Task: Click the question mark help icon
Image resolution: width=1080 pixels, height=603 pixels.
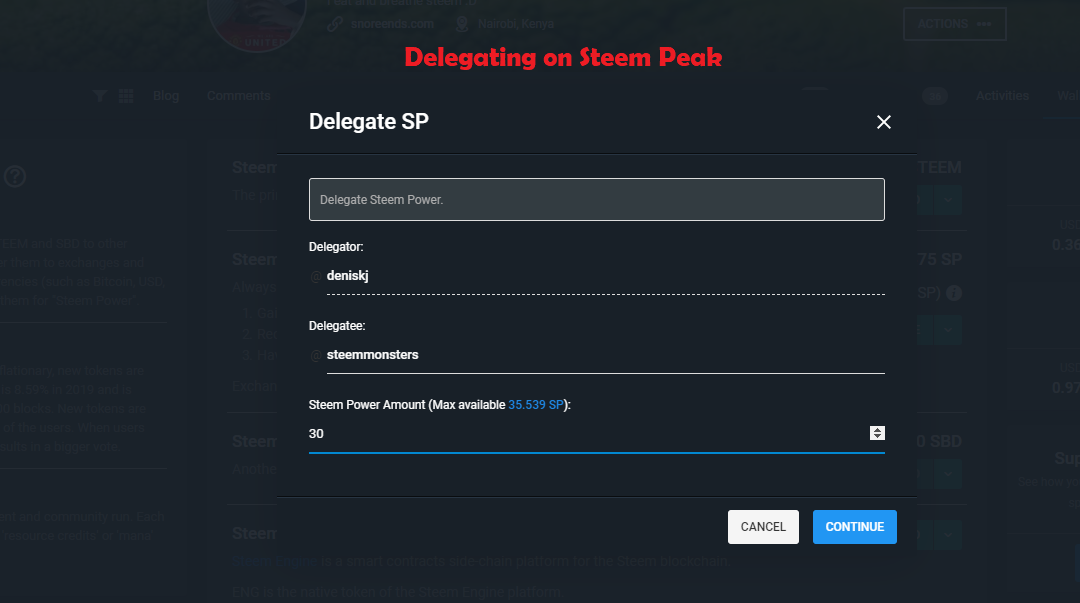Action: point(15,177)
